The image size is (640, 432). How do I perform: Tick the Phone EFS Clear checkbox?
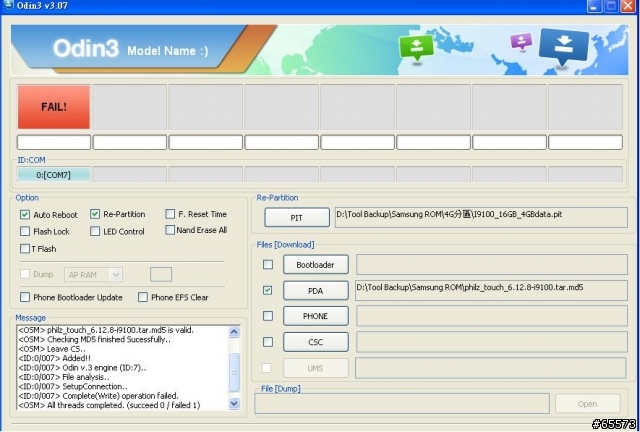point(143,297)
